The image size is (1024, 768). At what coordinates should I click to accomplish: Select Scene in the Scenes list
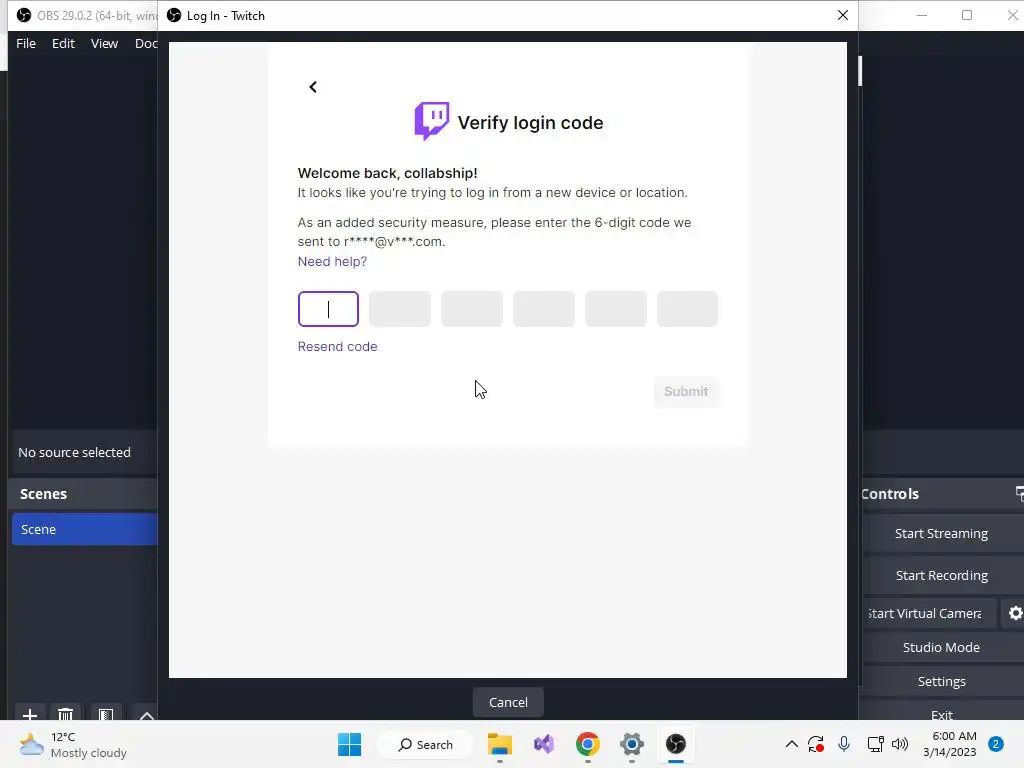pos(85,529)
